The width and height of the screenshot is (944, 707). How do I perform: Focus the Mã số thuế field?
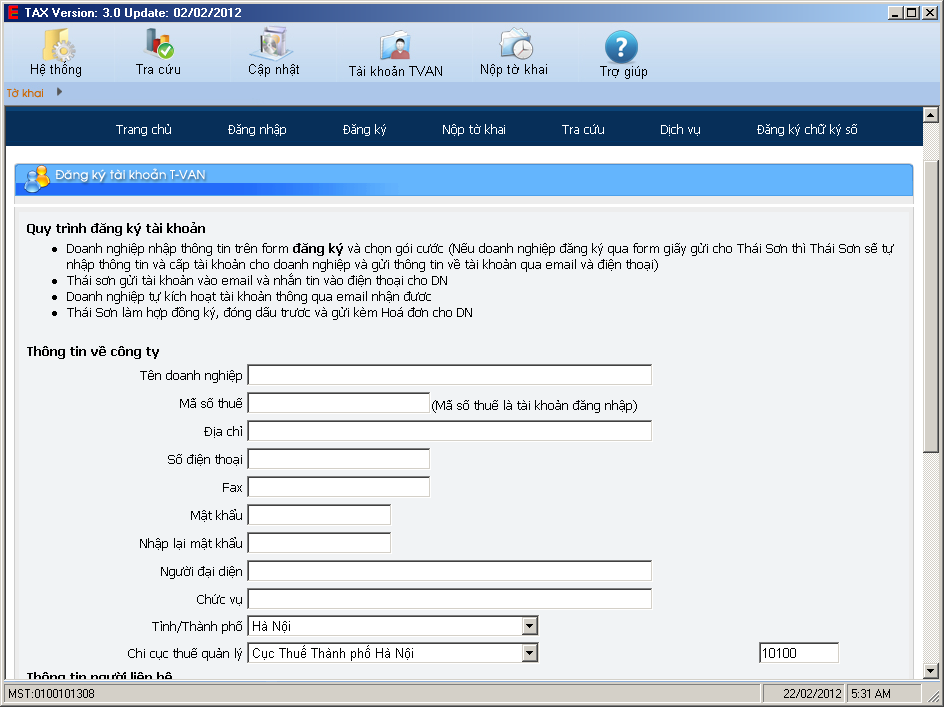click(x=338, y=403)
